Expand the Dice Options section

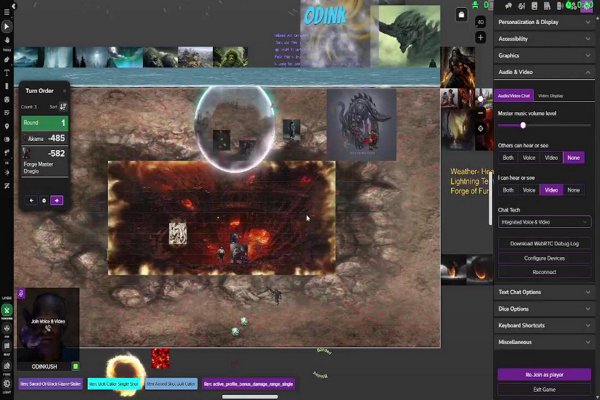[544, 308]
